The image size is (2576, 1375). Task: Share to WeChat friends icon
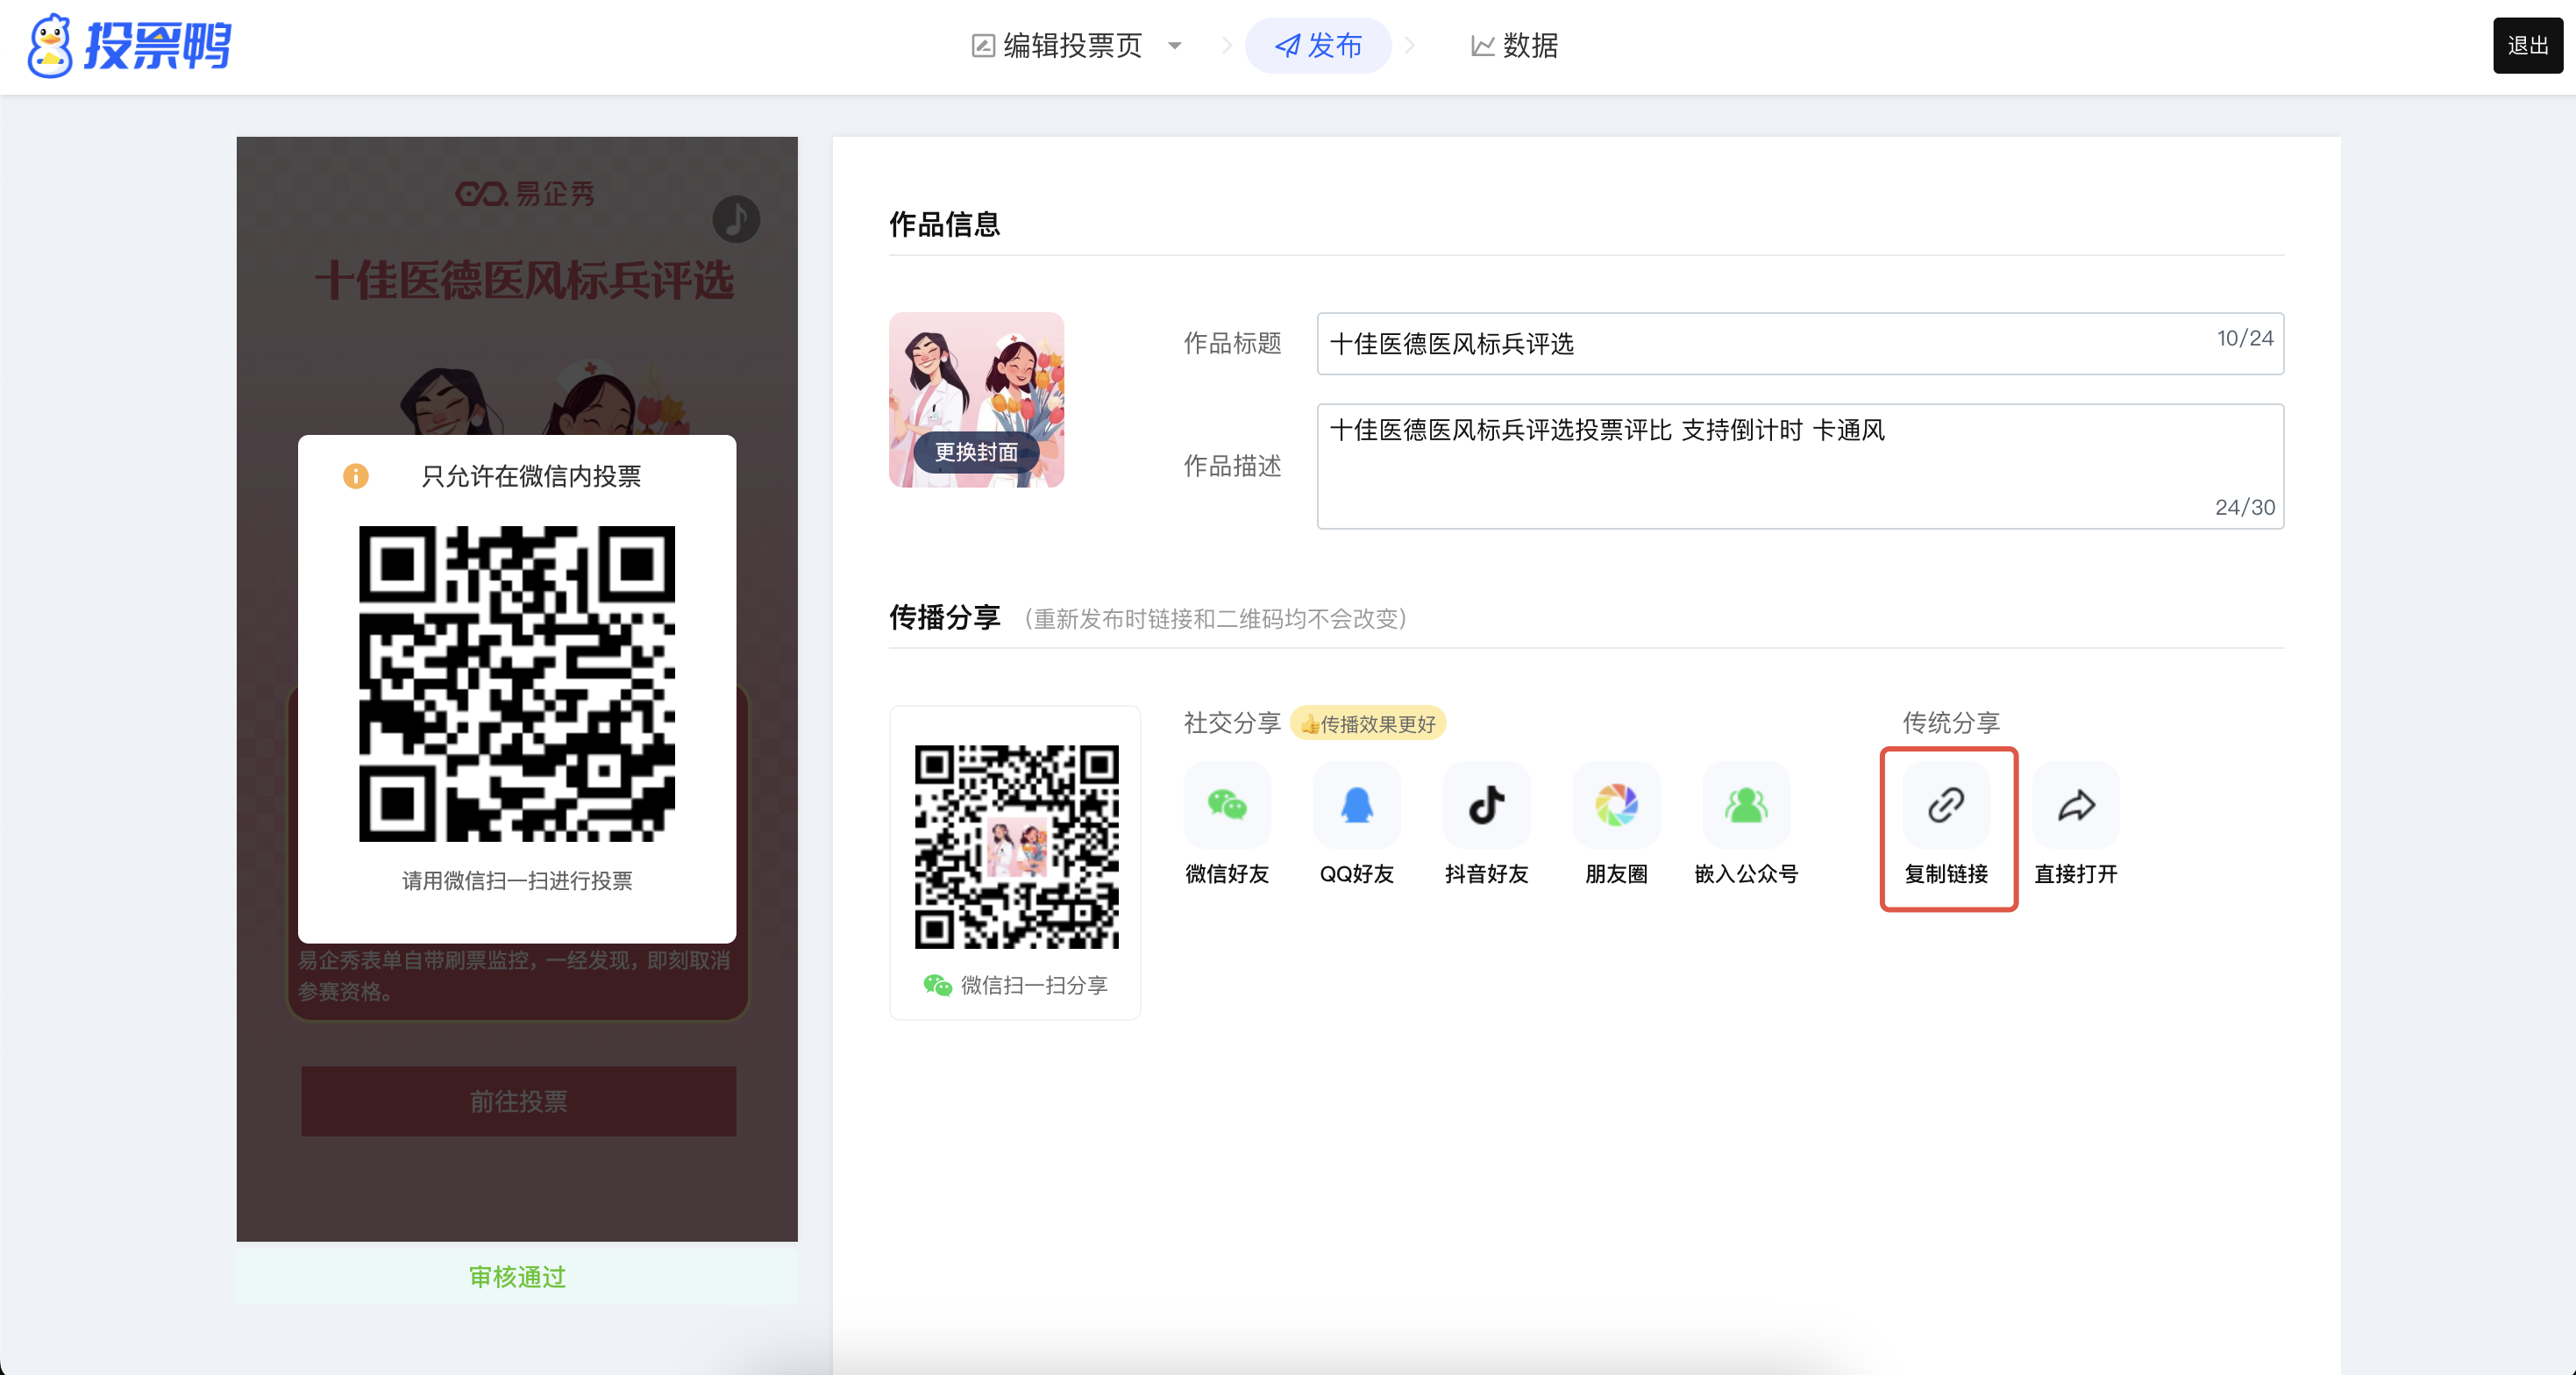pyautogui.click(x=1227, y=805)
